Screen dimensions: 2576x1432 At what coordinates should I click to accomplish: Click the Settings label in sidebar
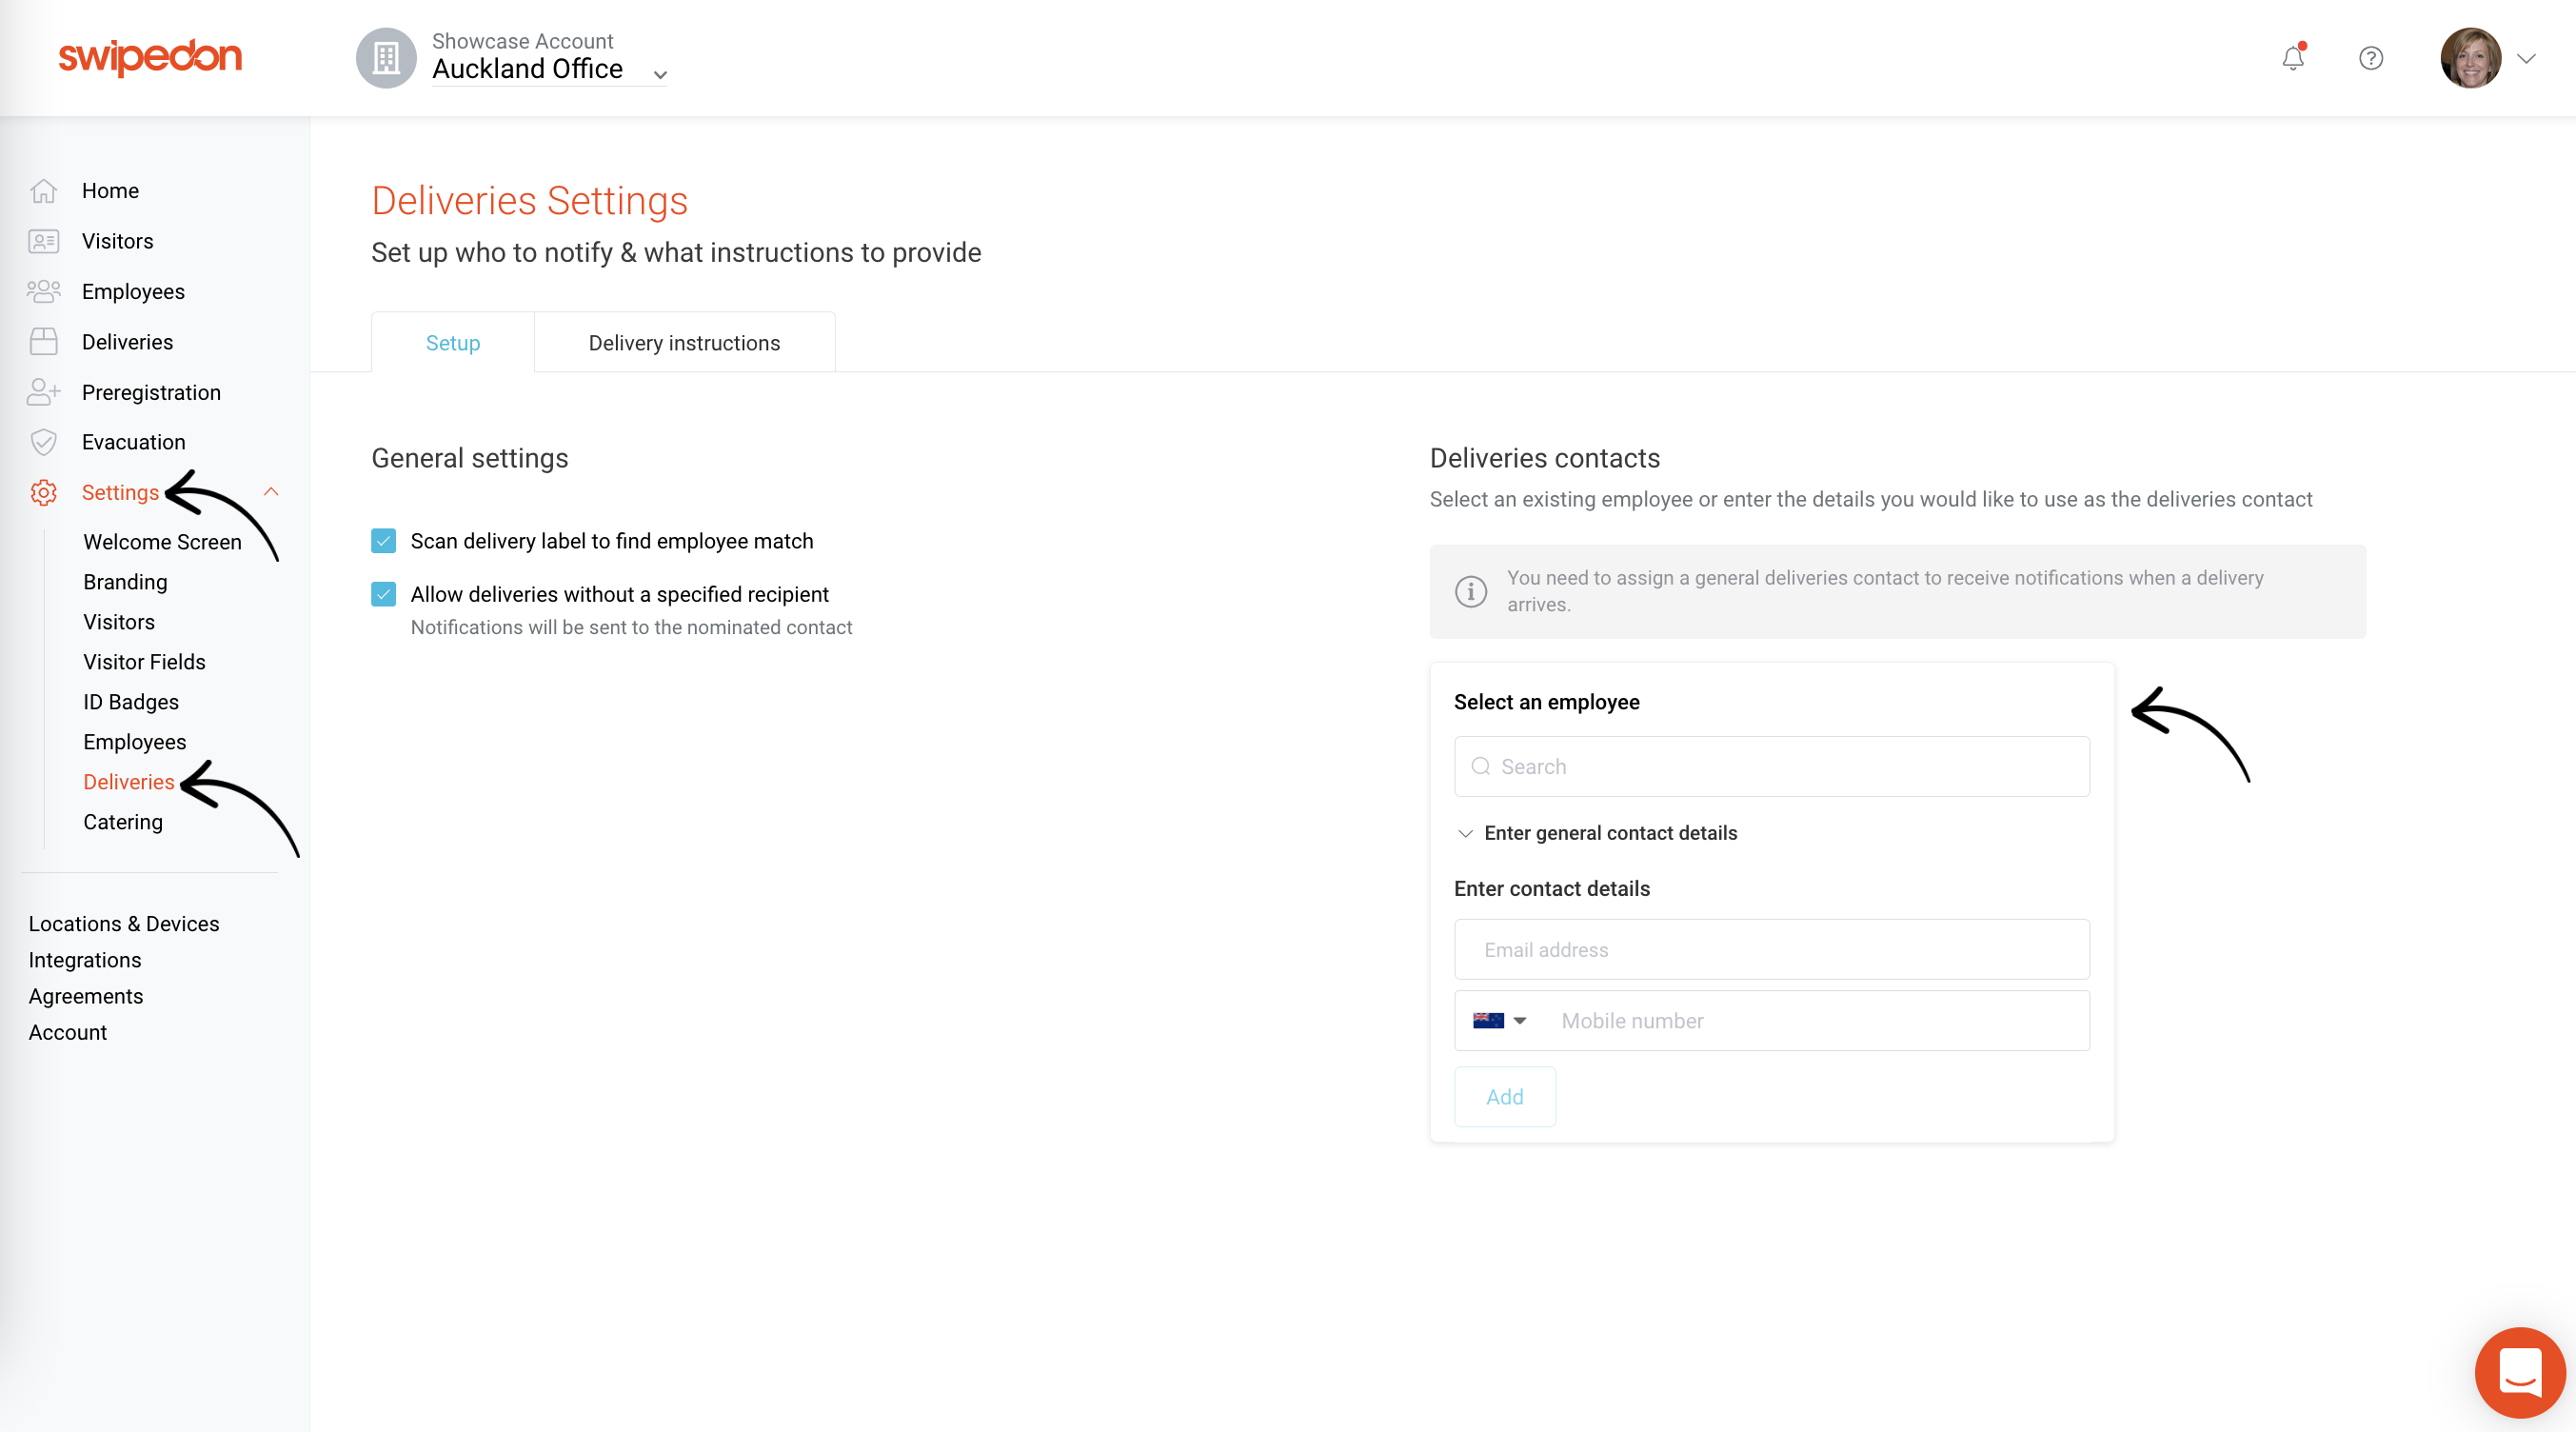[x=120, y=492]
